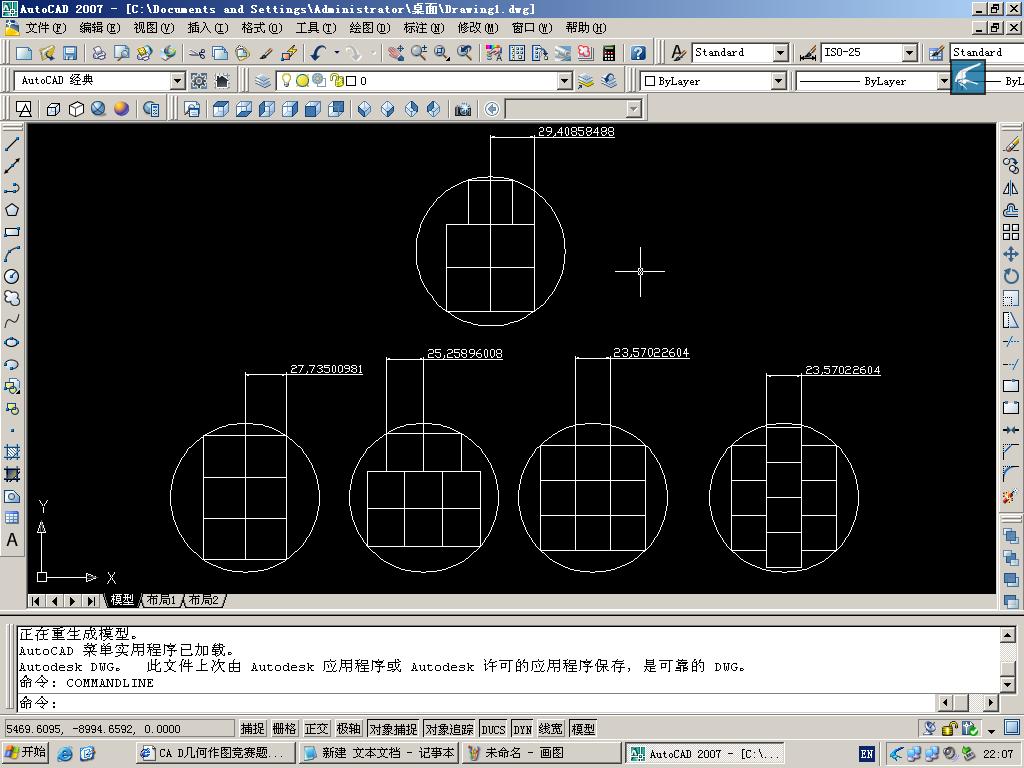Click the Workspace settings gear icon
The height and width of the screenshot is (768, 1024).
click(x=199, y=81)
